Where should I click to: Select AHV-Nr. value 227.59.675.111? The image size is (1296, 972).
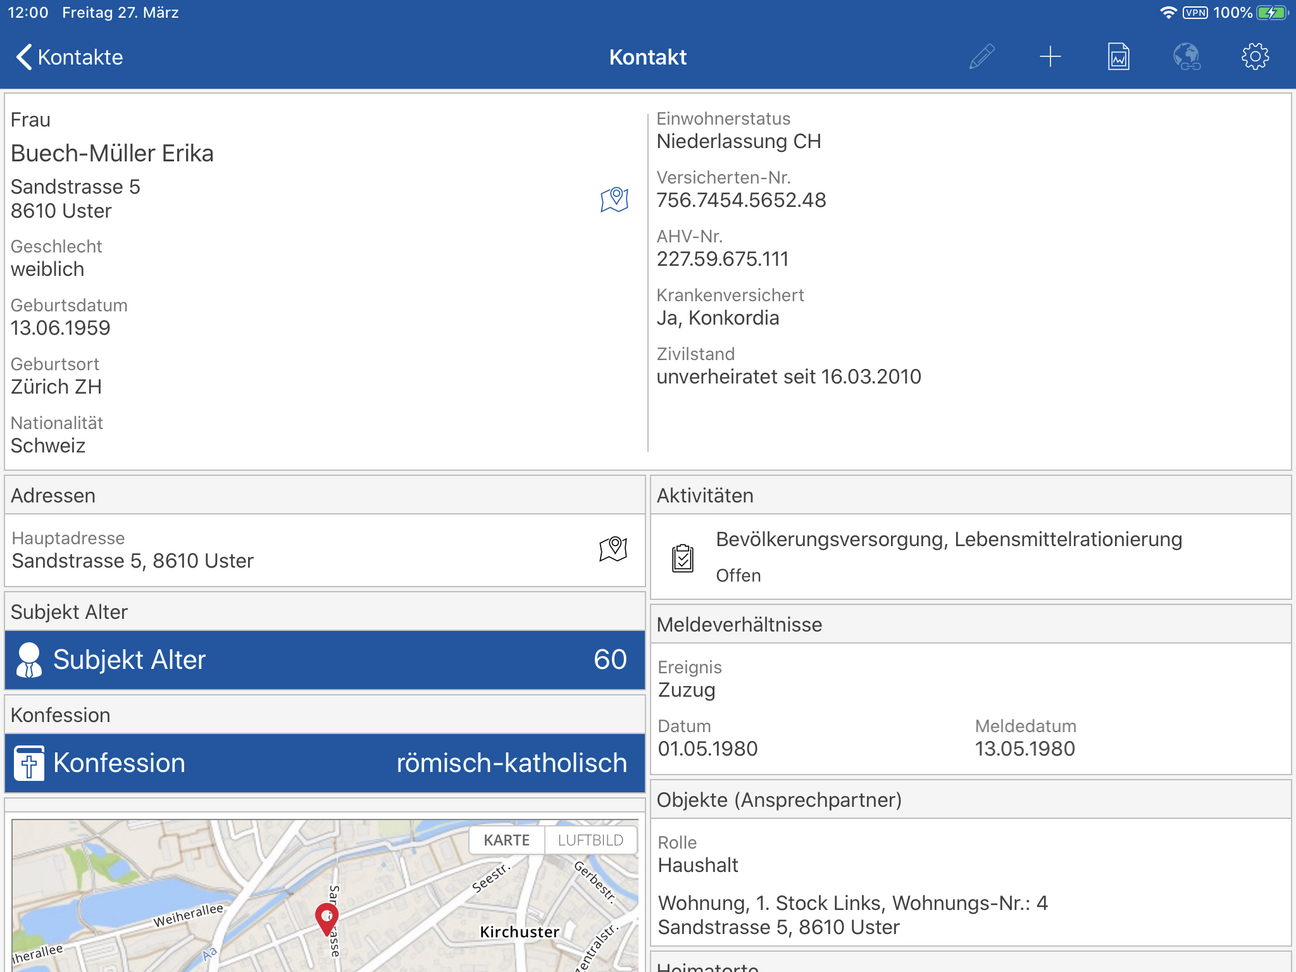pyautogui.click(x=722, y=259)
